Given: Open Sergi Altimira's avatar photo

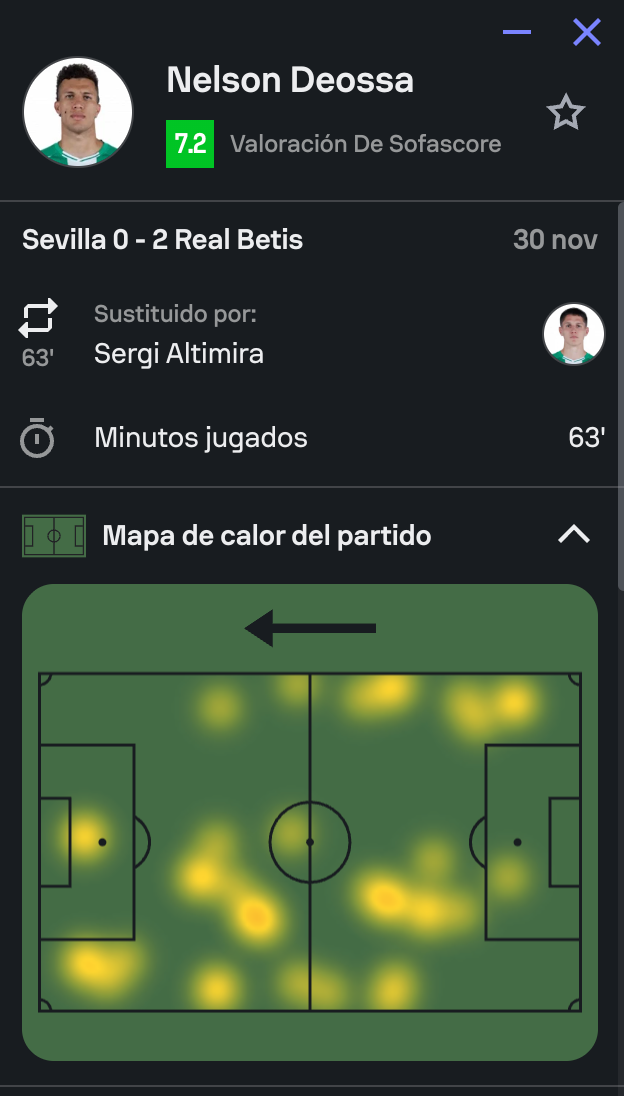Looking at the screenshot, I should (x=573, y=334).
